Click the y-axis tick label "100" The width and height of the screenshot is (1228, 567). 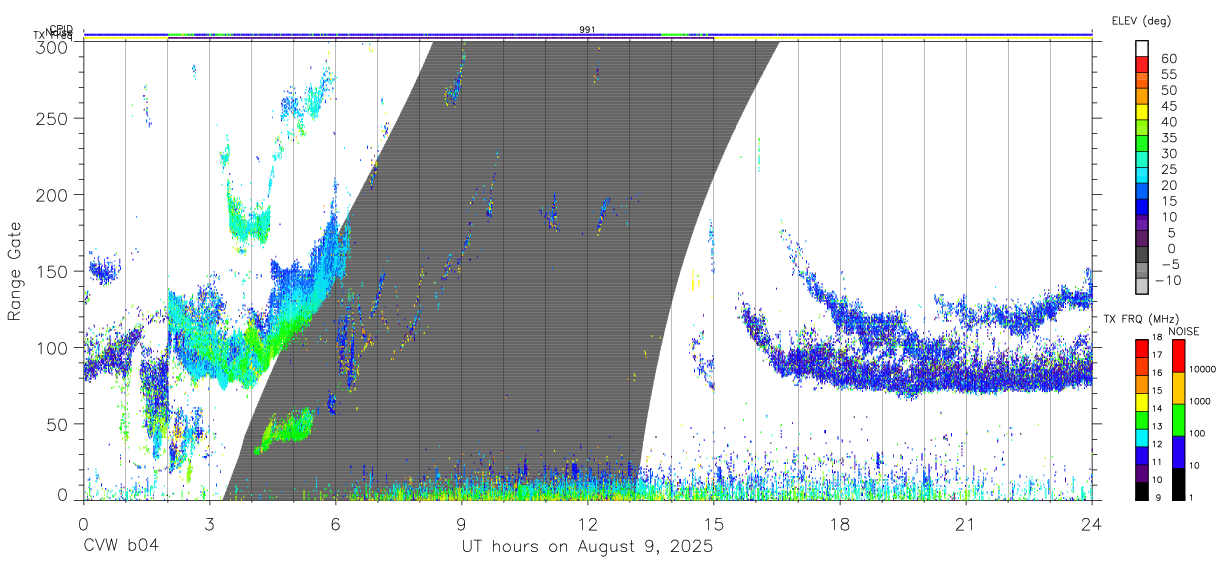[x=51, y=348]
